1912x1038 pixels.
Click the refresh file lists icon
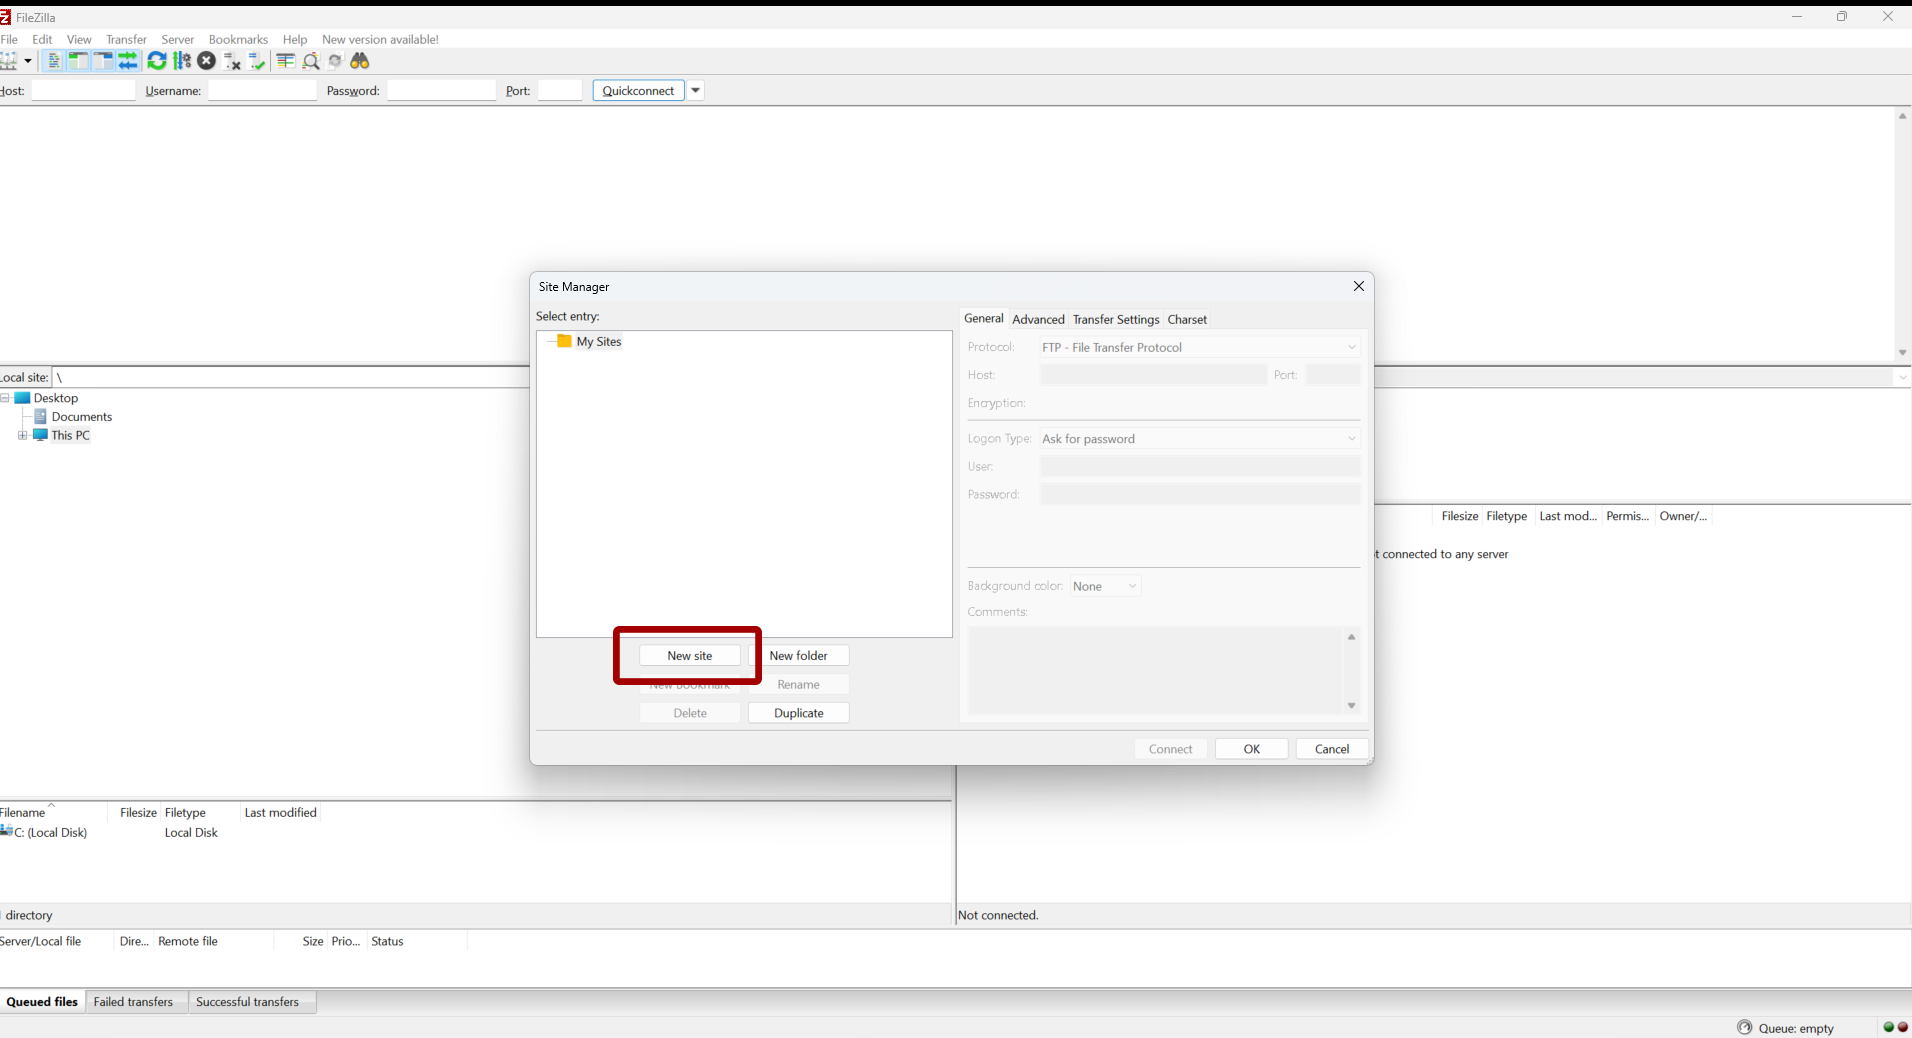pyautogui.click(x=157, y=61)
